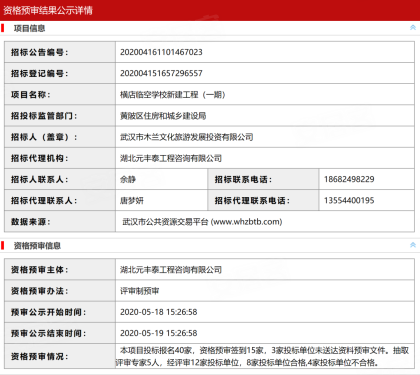Click the 预审公示开始时间 label cell
This screenshot has height=375, width=420.
pyautogui.click(x=60, y=312)
